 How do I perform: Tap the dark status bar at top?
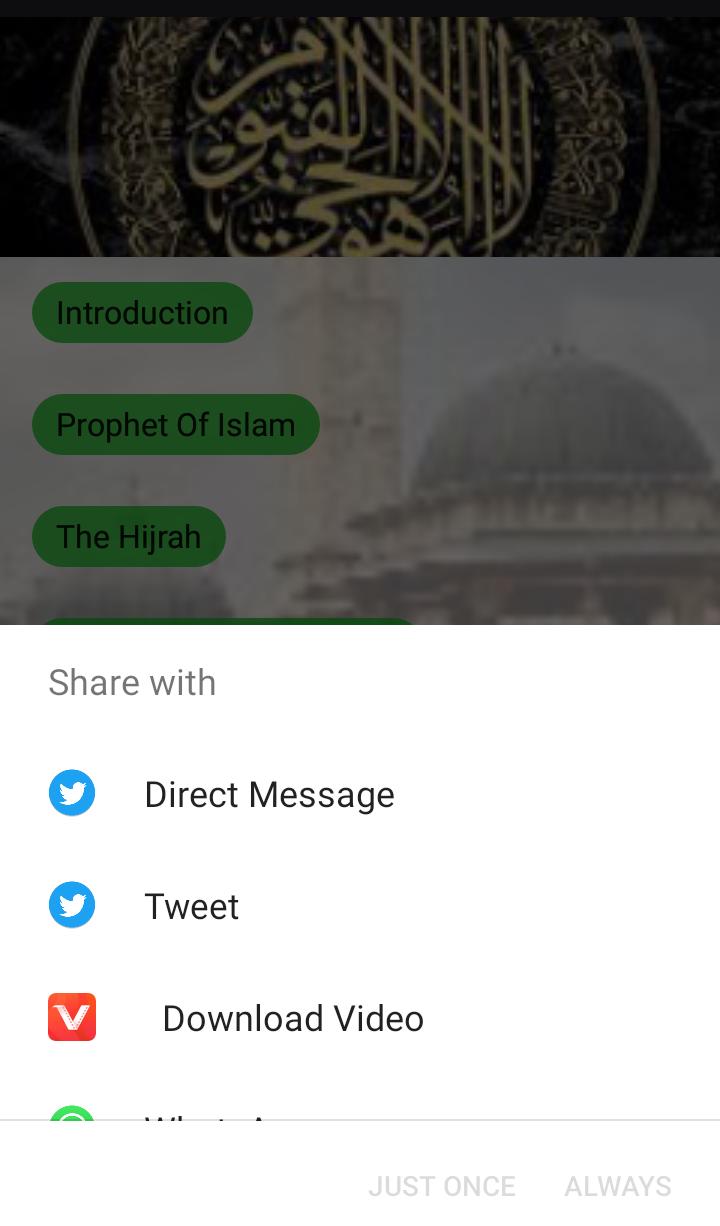coord(360,9)
